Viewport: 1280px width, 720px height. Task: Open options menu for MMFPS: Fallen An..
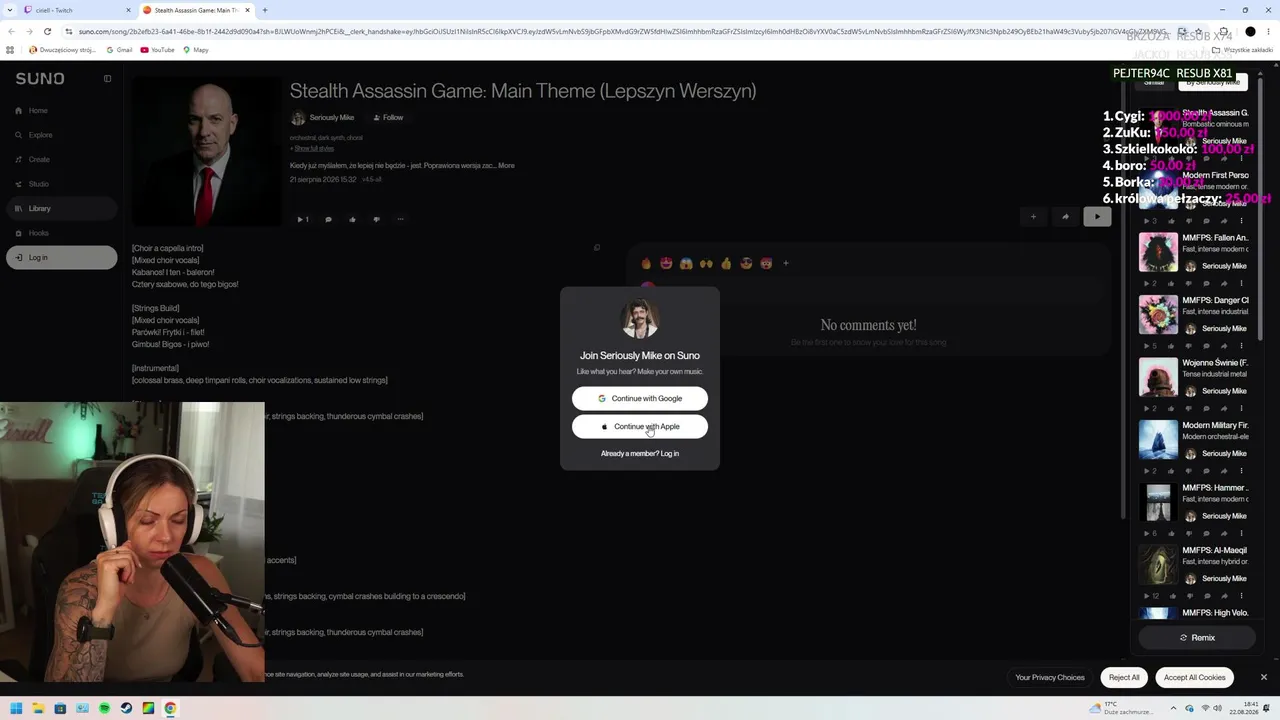1241,283
